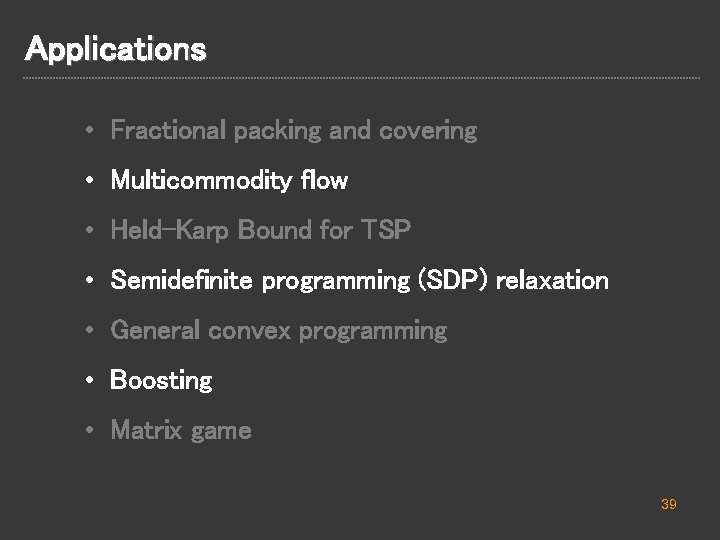The height and width of the screenshot is (540, 720).
Task: Click the "Semidefinite programming (SDP) relaxation" text
Action: pyautogui.click(x=359, y=280)
